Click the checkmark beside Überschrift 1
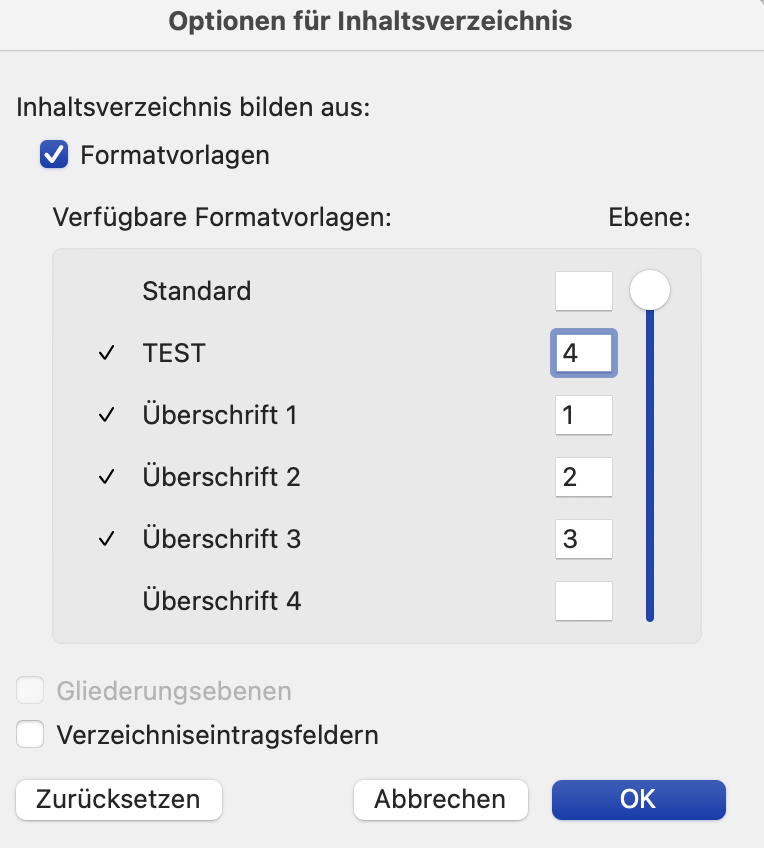 [107, 415]
